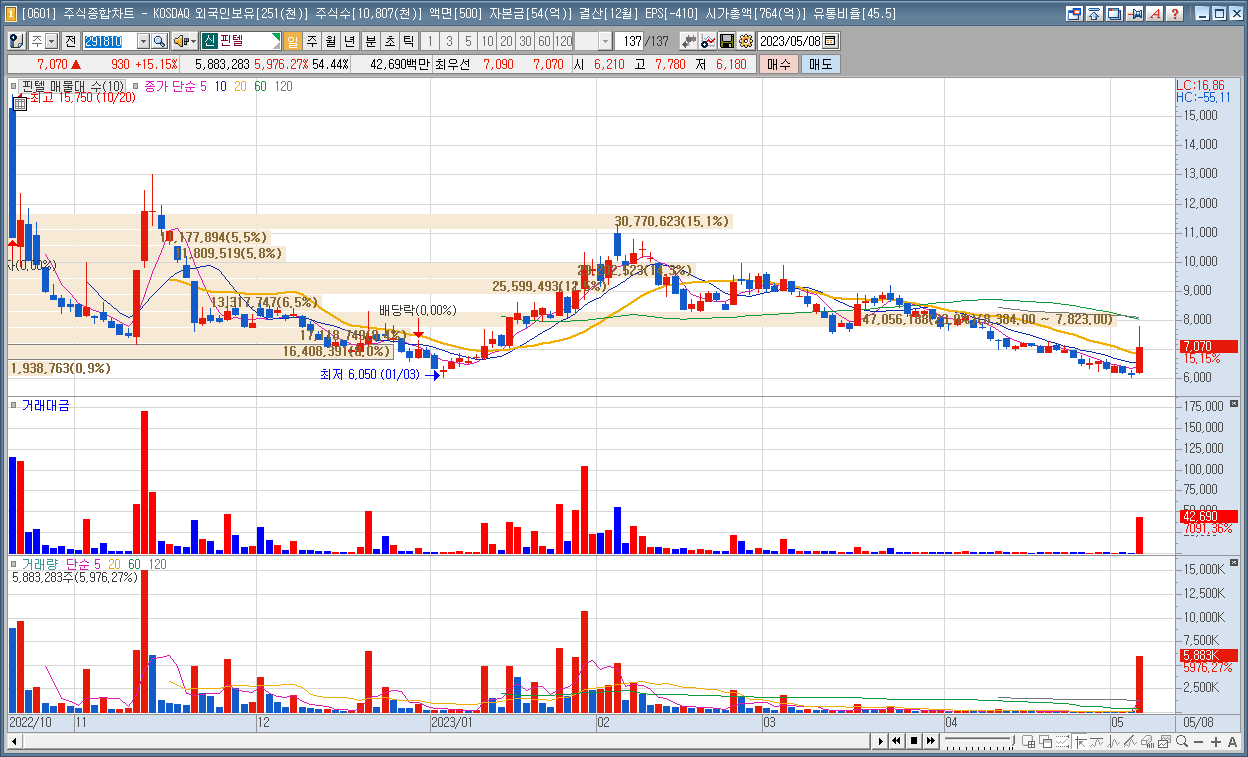The image size is (1248, 757).
Task: Open 거래대금 indicator menu square
Action: tap(14, 405)
